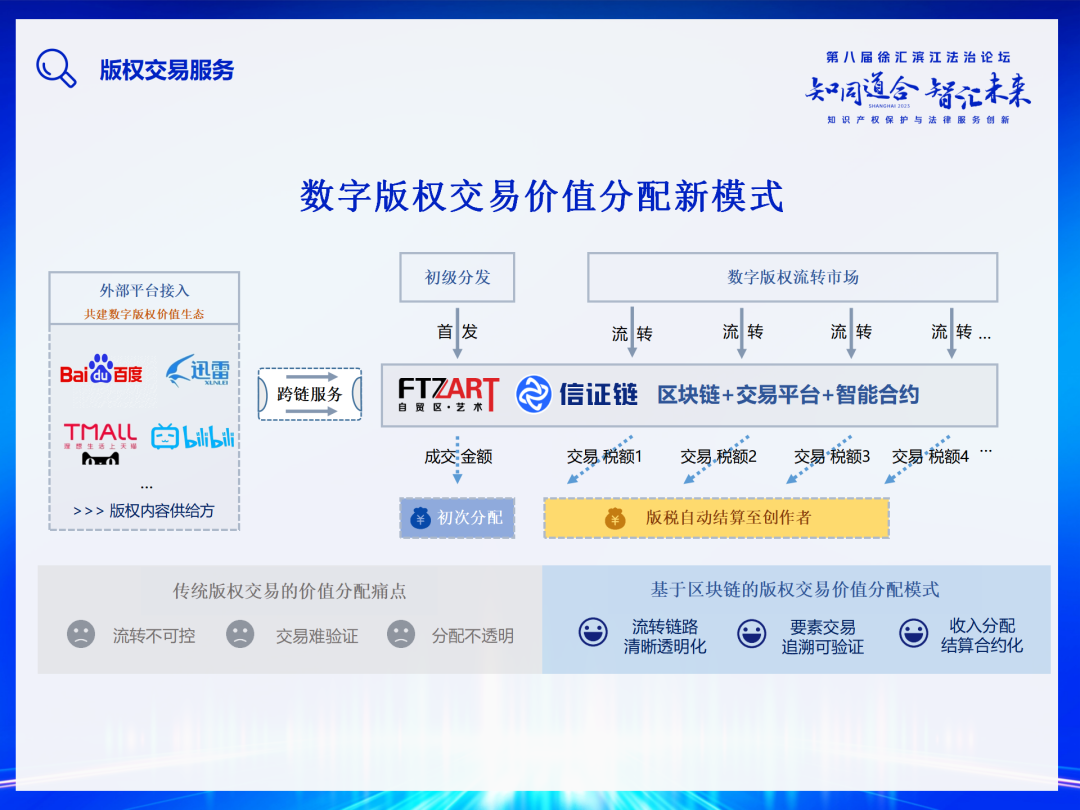Viewport: 1080px width, 810px height.
Task: Click the 初次分配 button
Action: click(457, 518)
